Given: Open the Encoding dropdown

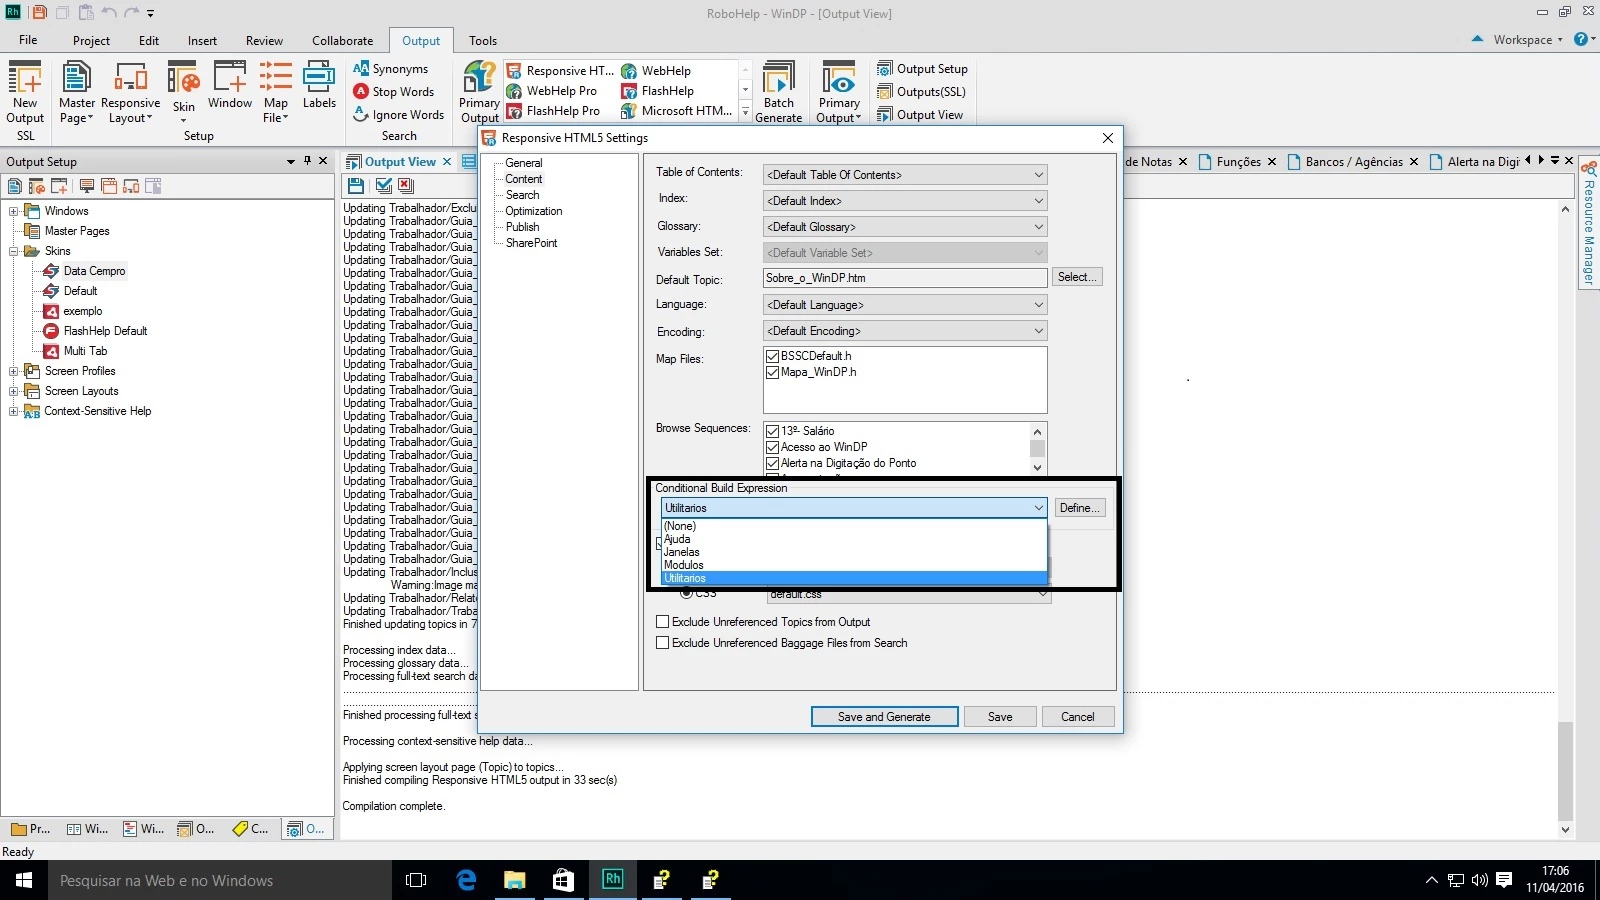Looking at the screenshot, I should (x=905, y=331).
